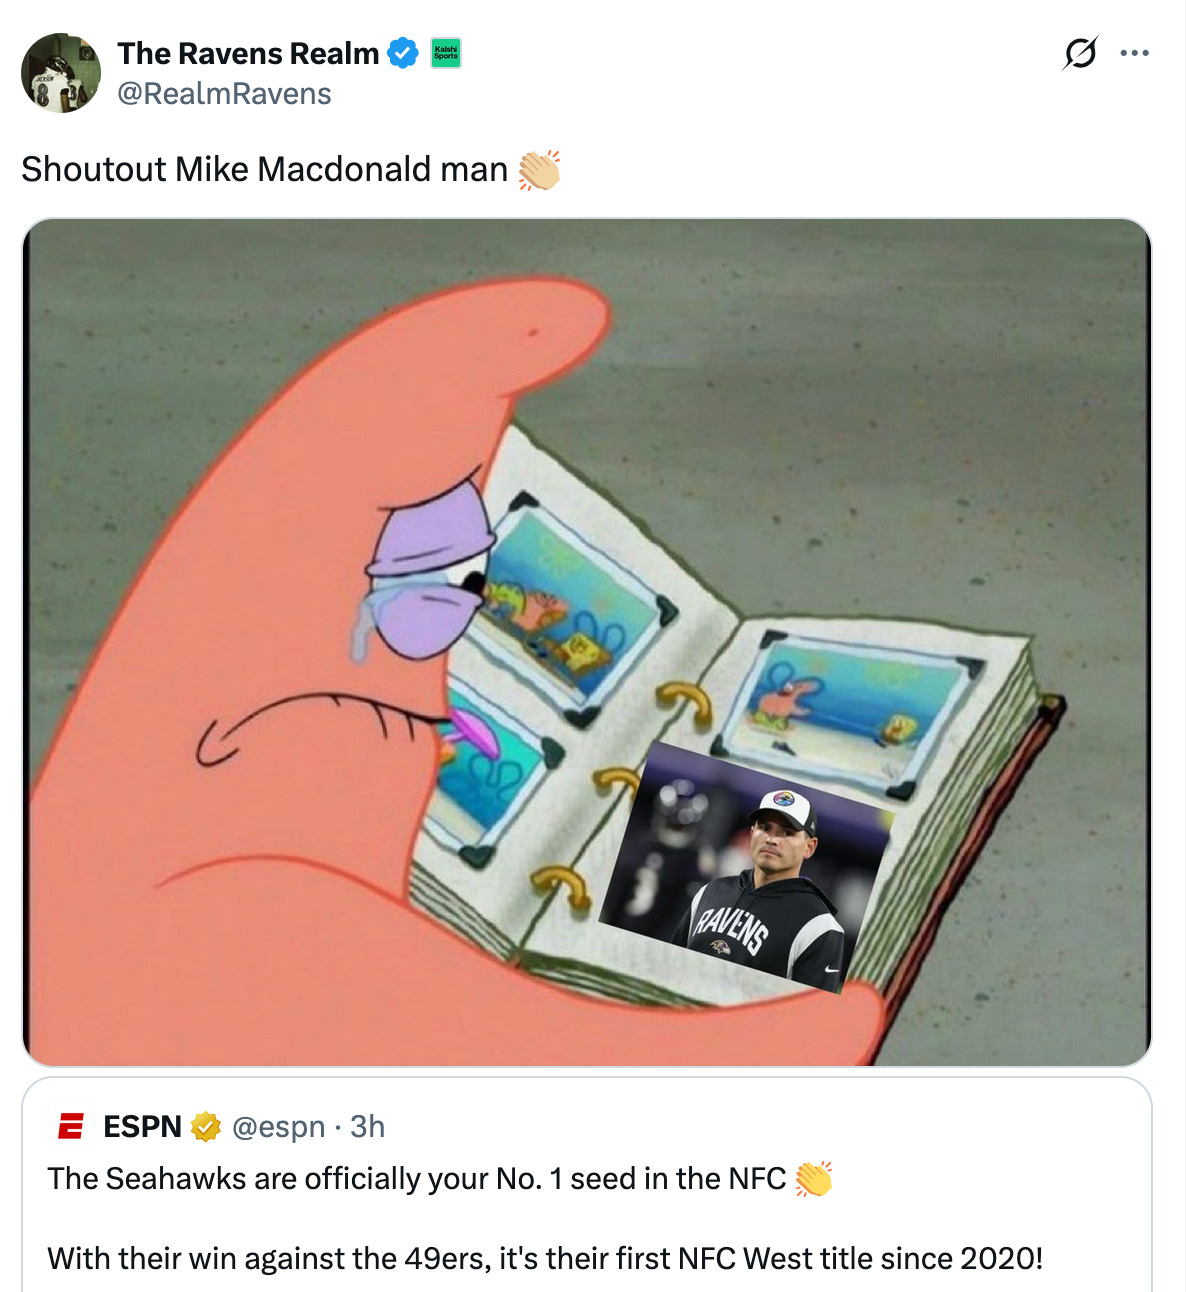
Task: Click The Ravens Realm profile avatar
Action: click(61, 73)
